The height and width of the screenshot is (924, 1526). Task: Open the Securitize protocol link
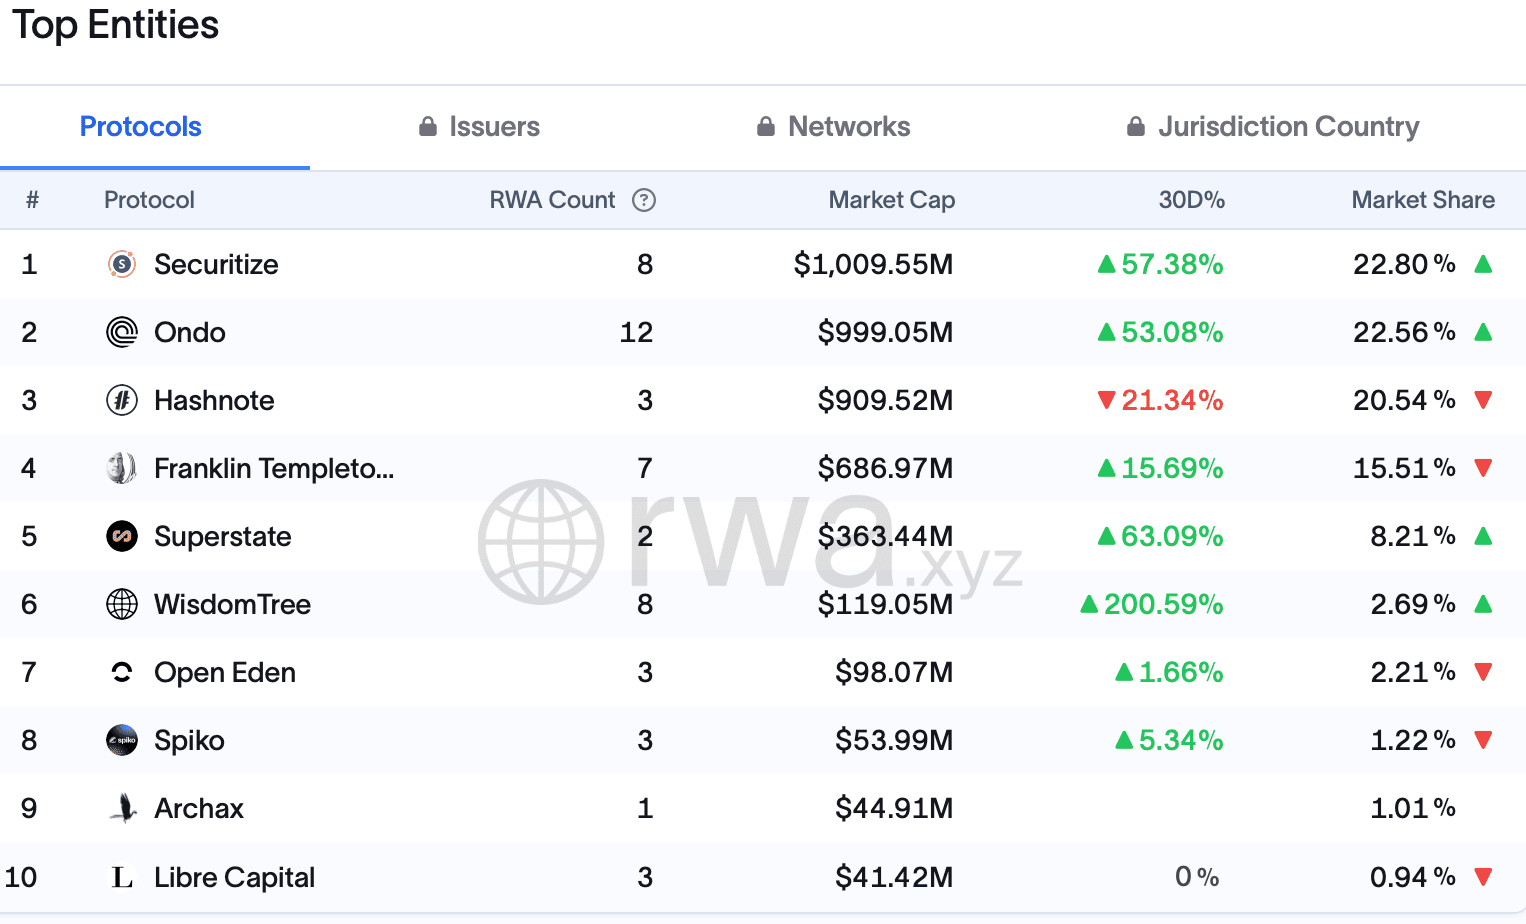pos(216,264)
